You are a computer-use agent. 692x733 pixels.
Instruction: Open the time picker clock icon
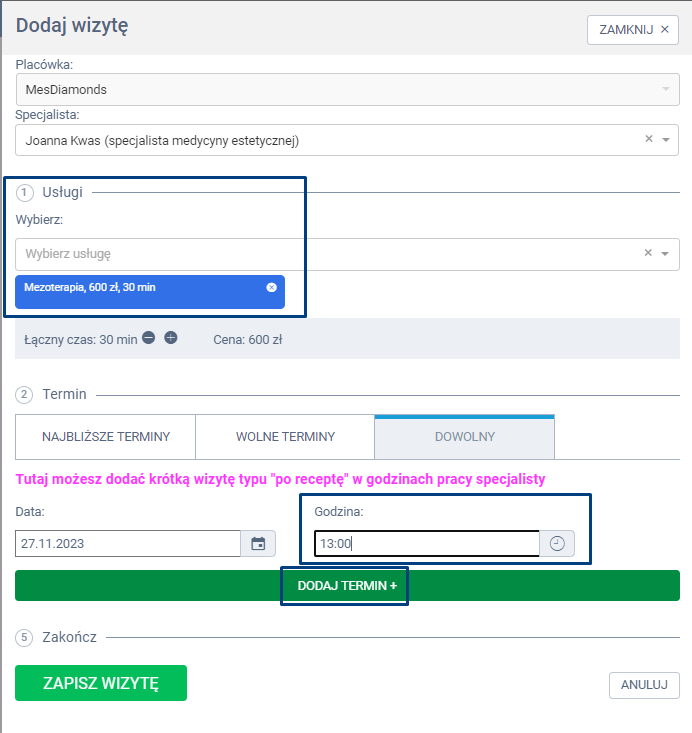point(557,544)
